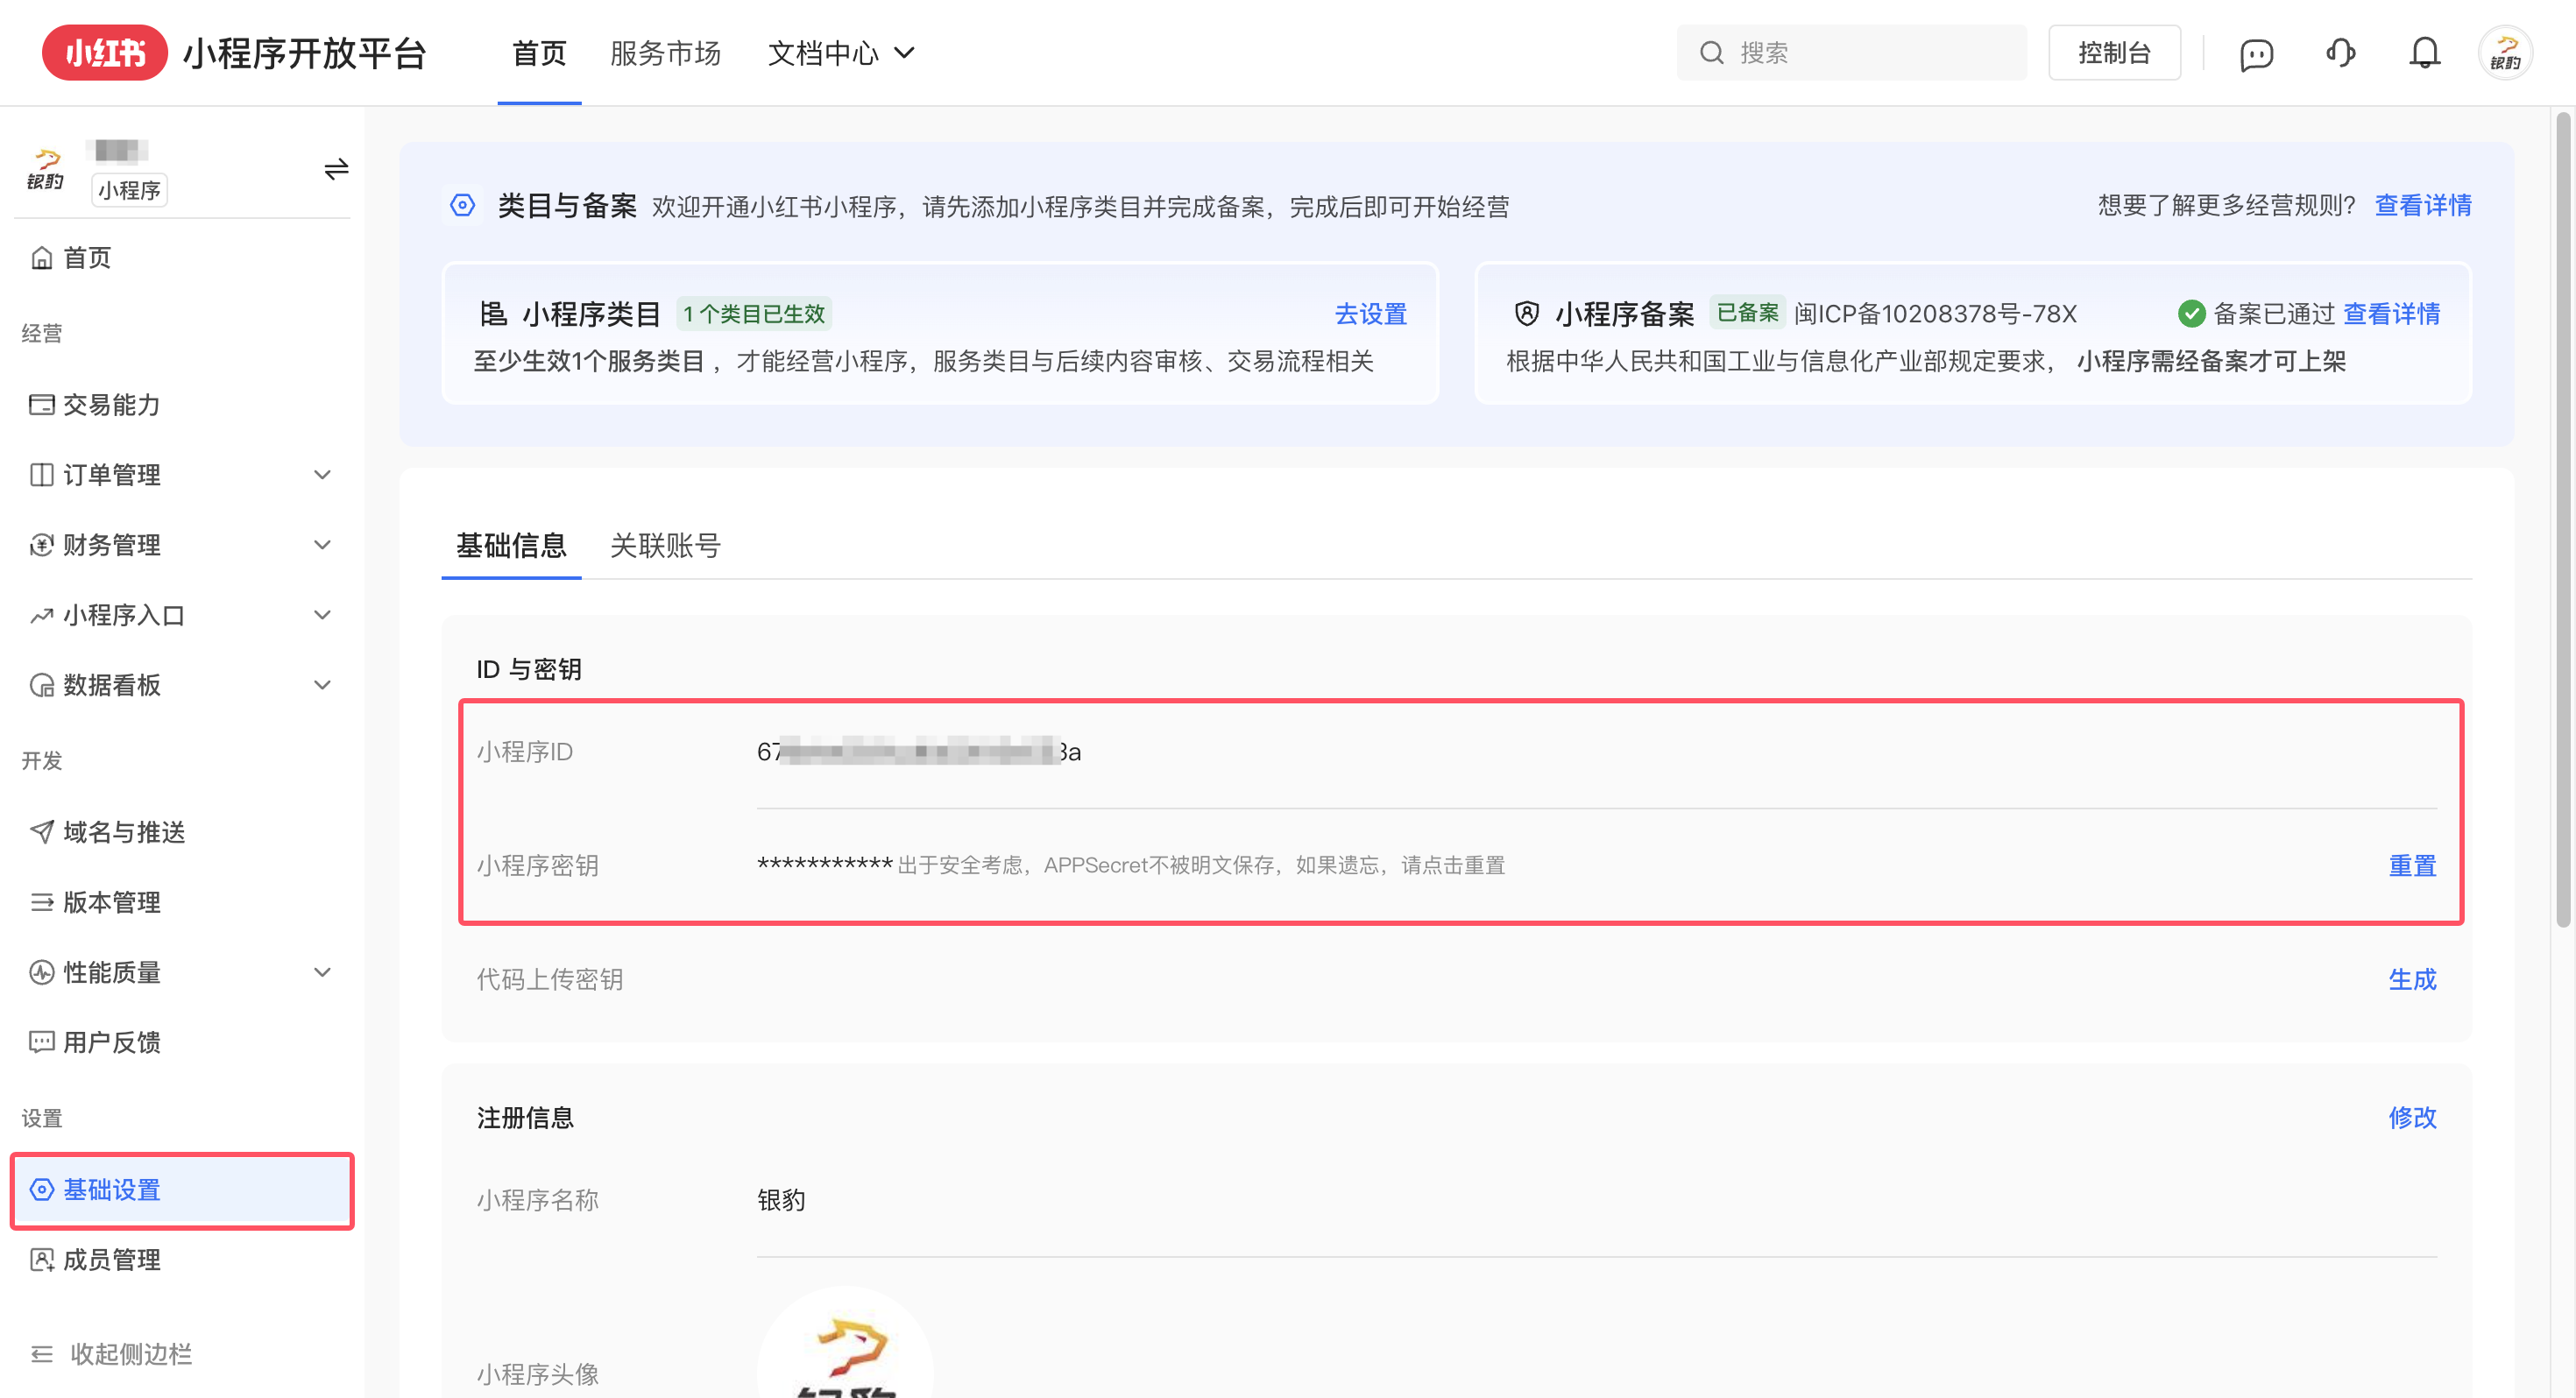This screenshot has width=2576, height=1398.
Task: Select 版本管理 in the sidebar
Action: coord(112,902)
